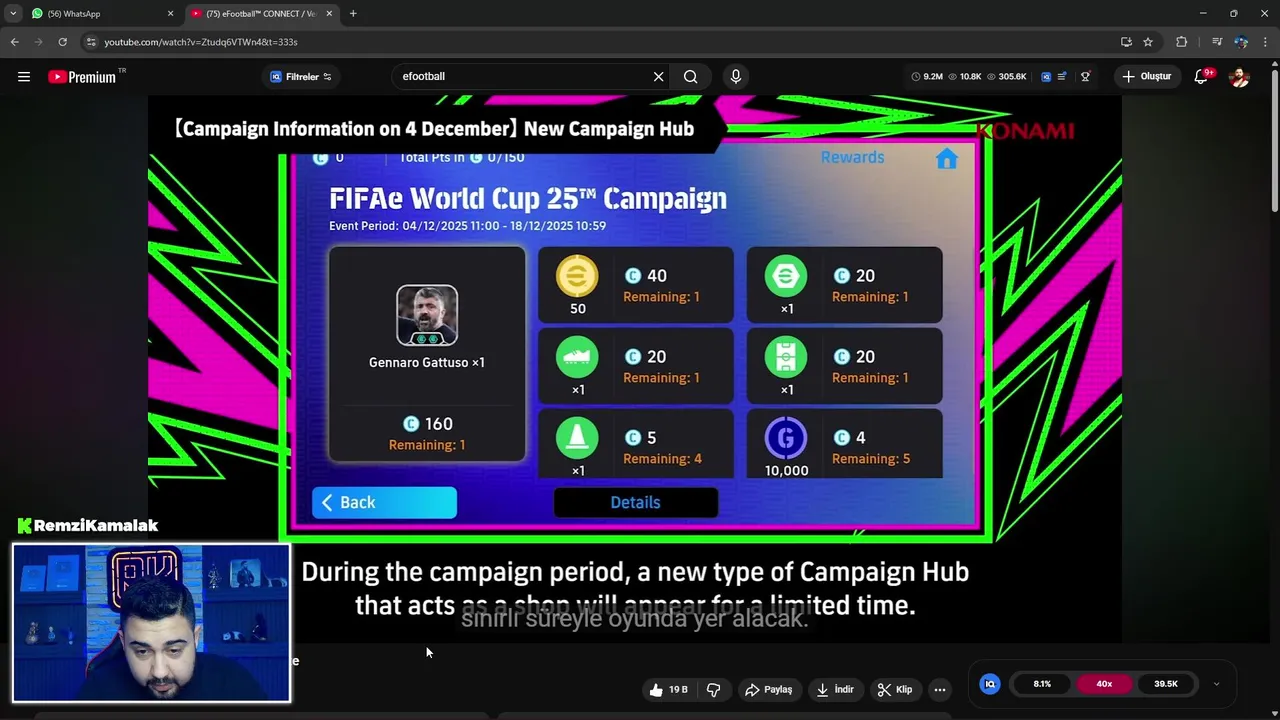Install app icon in address bar

(1126, 42)
